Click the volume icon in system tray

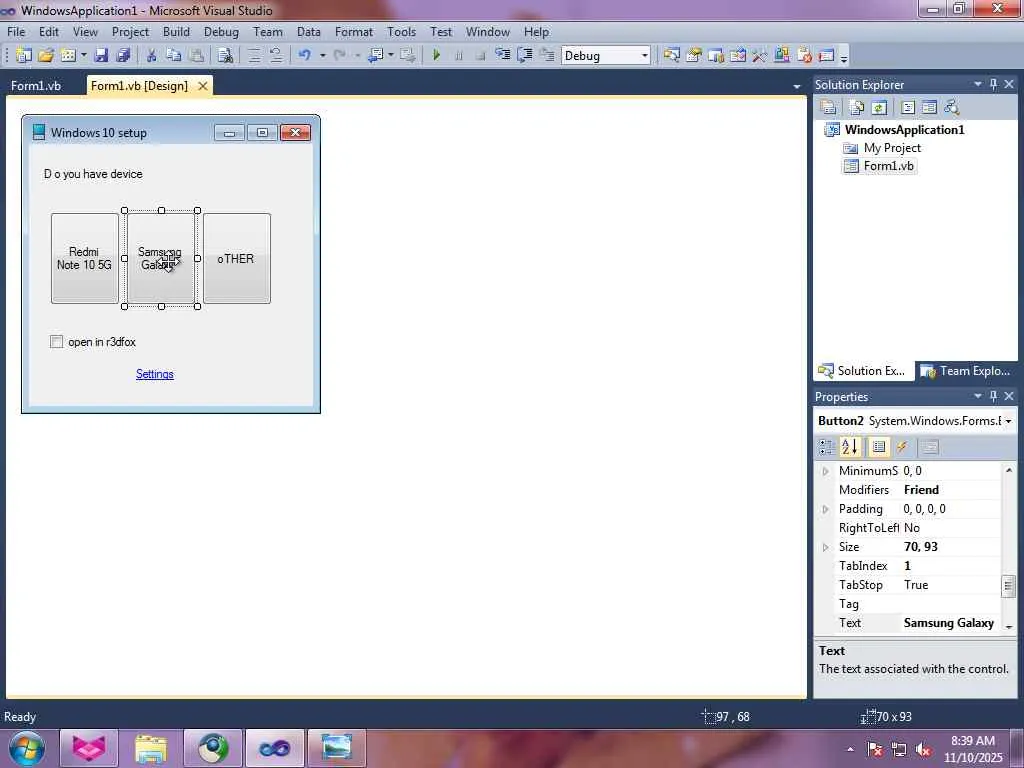click(923, 750)
